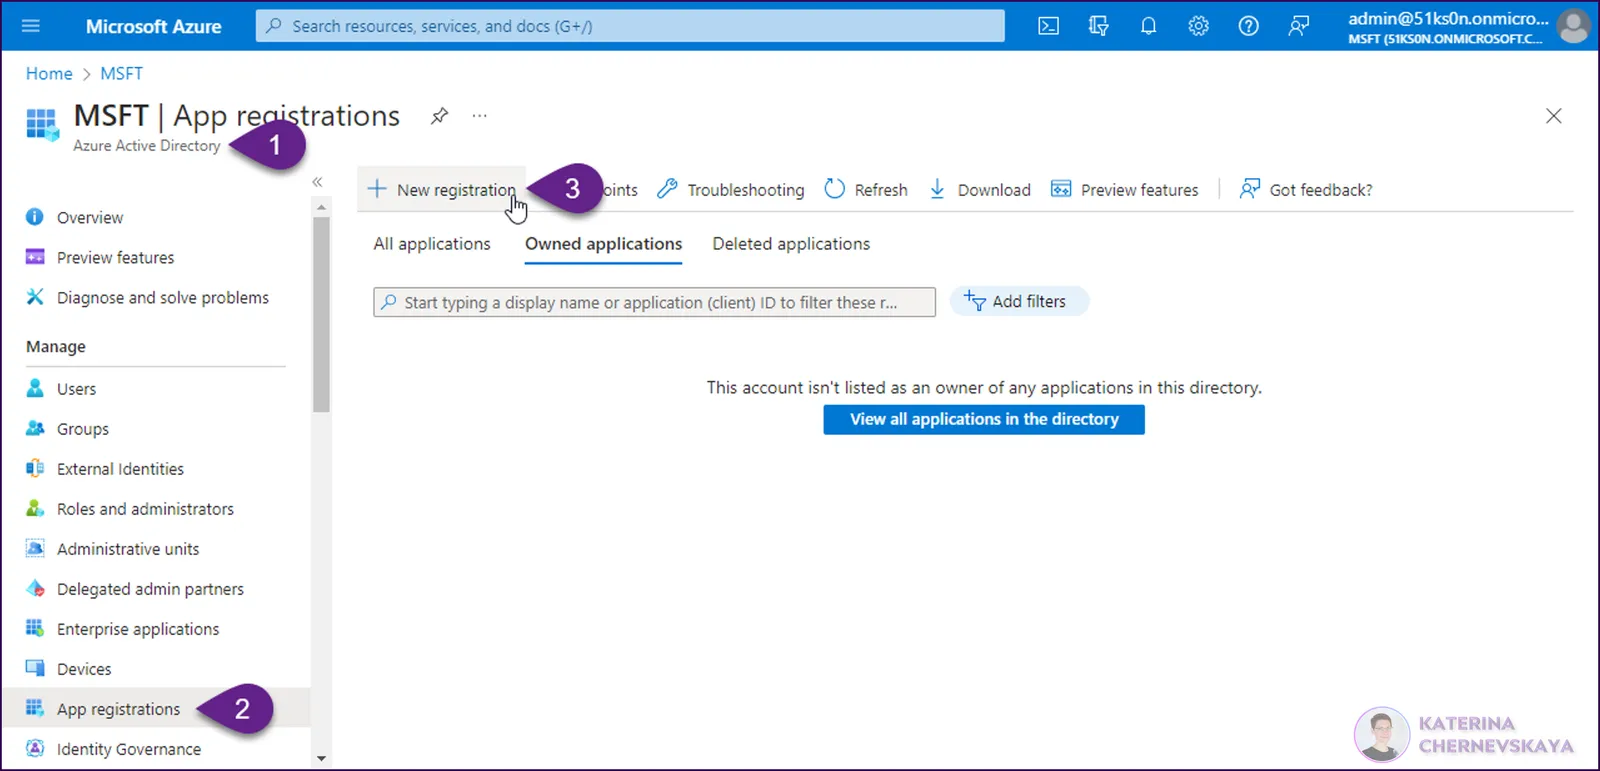Open the more options ellipsis beside title

(x=480, y=116)
